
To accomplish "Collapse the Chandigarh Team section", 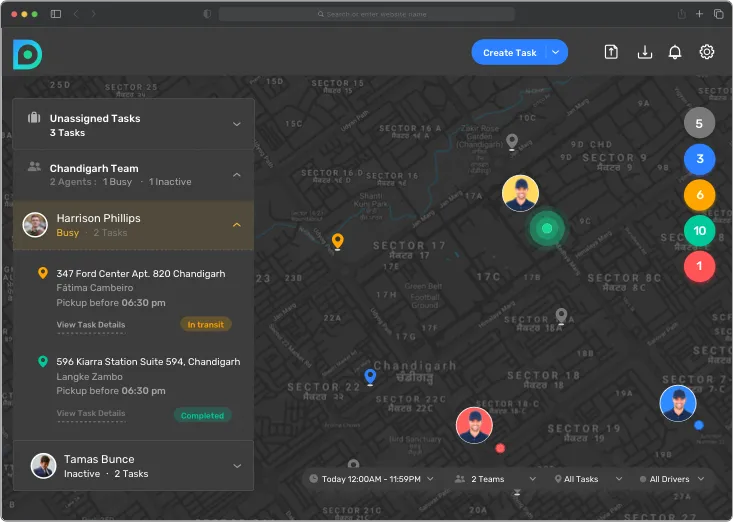I will pyautogui.click(x=237, y=175).
